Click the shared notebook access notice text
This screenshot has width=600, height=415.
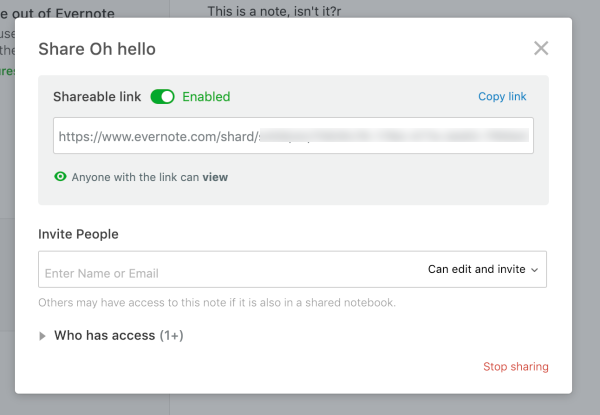pyautogui.click(x=217, y=303)
